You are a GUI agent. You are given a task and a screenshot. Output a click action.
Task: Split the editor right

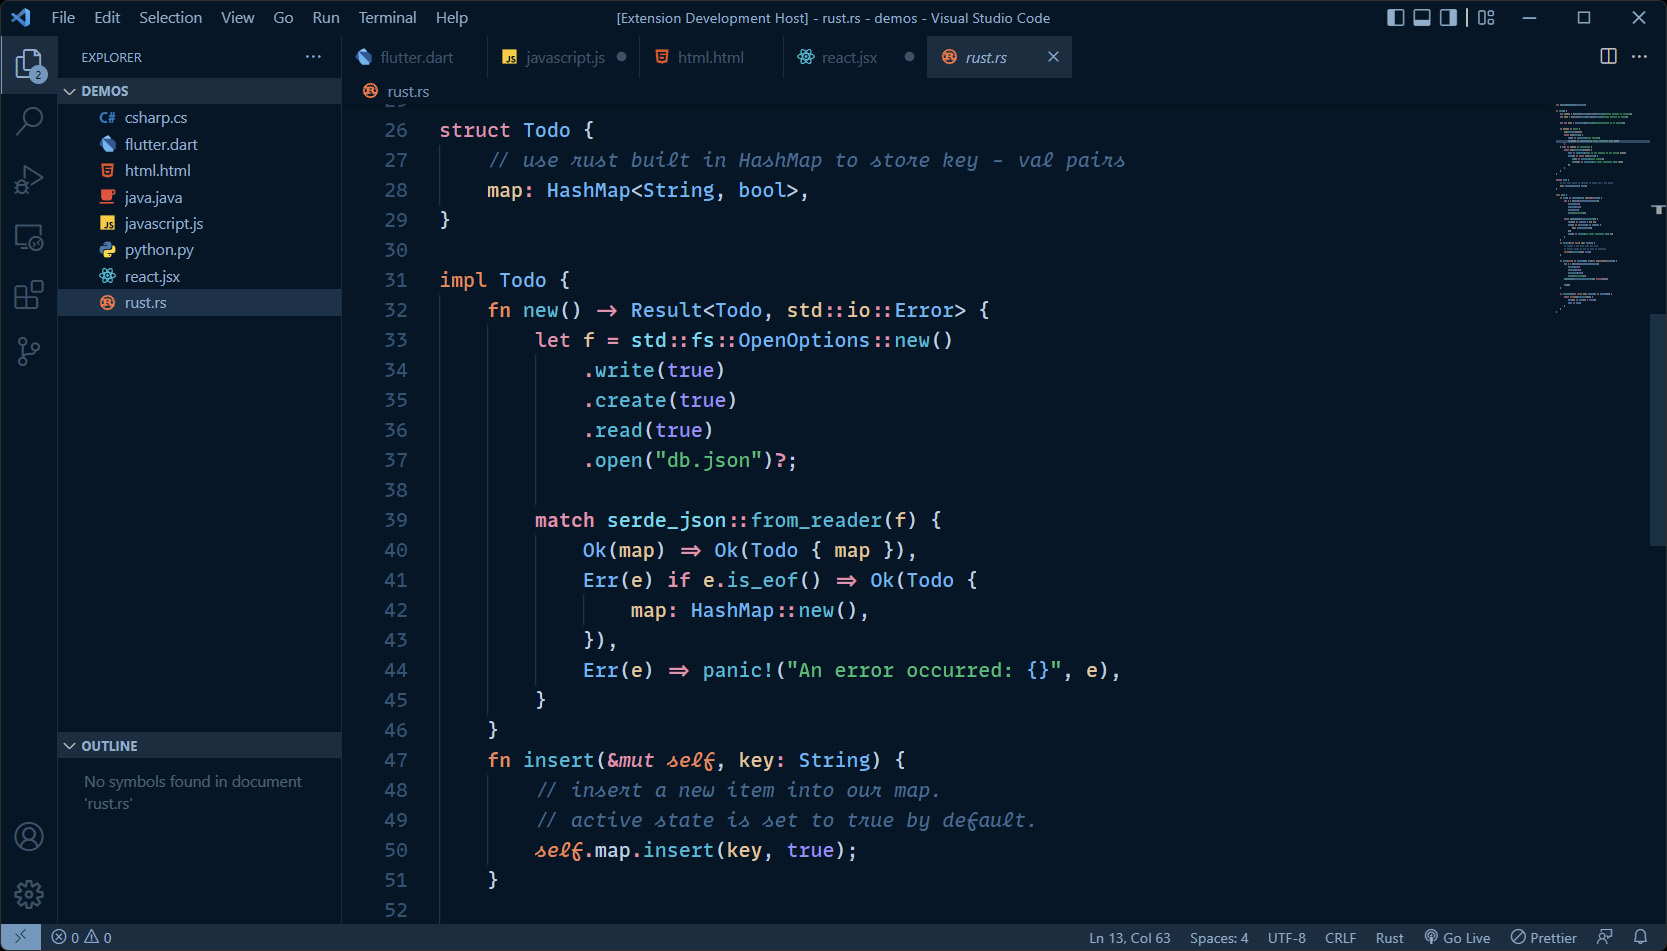click(1608, 57)
